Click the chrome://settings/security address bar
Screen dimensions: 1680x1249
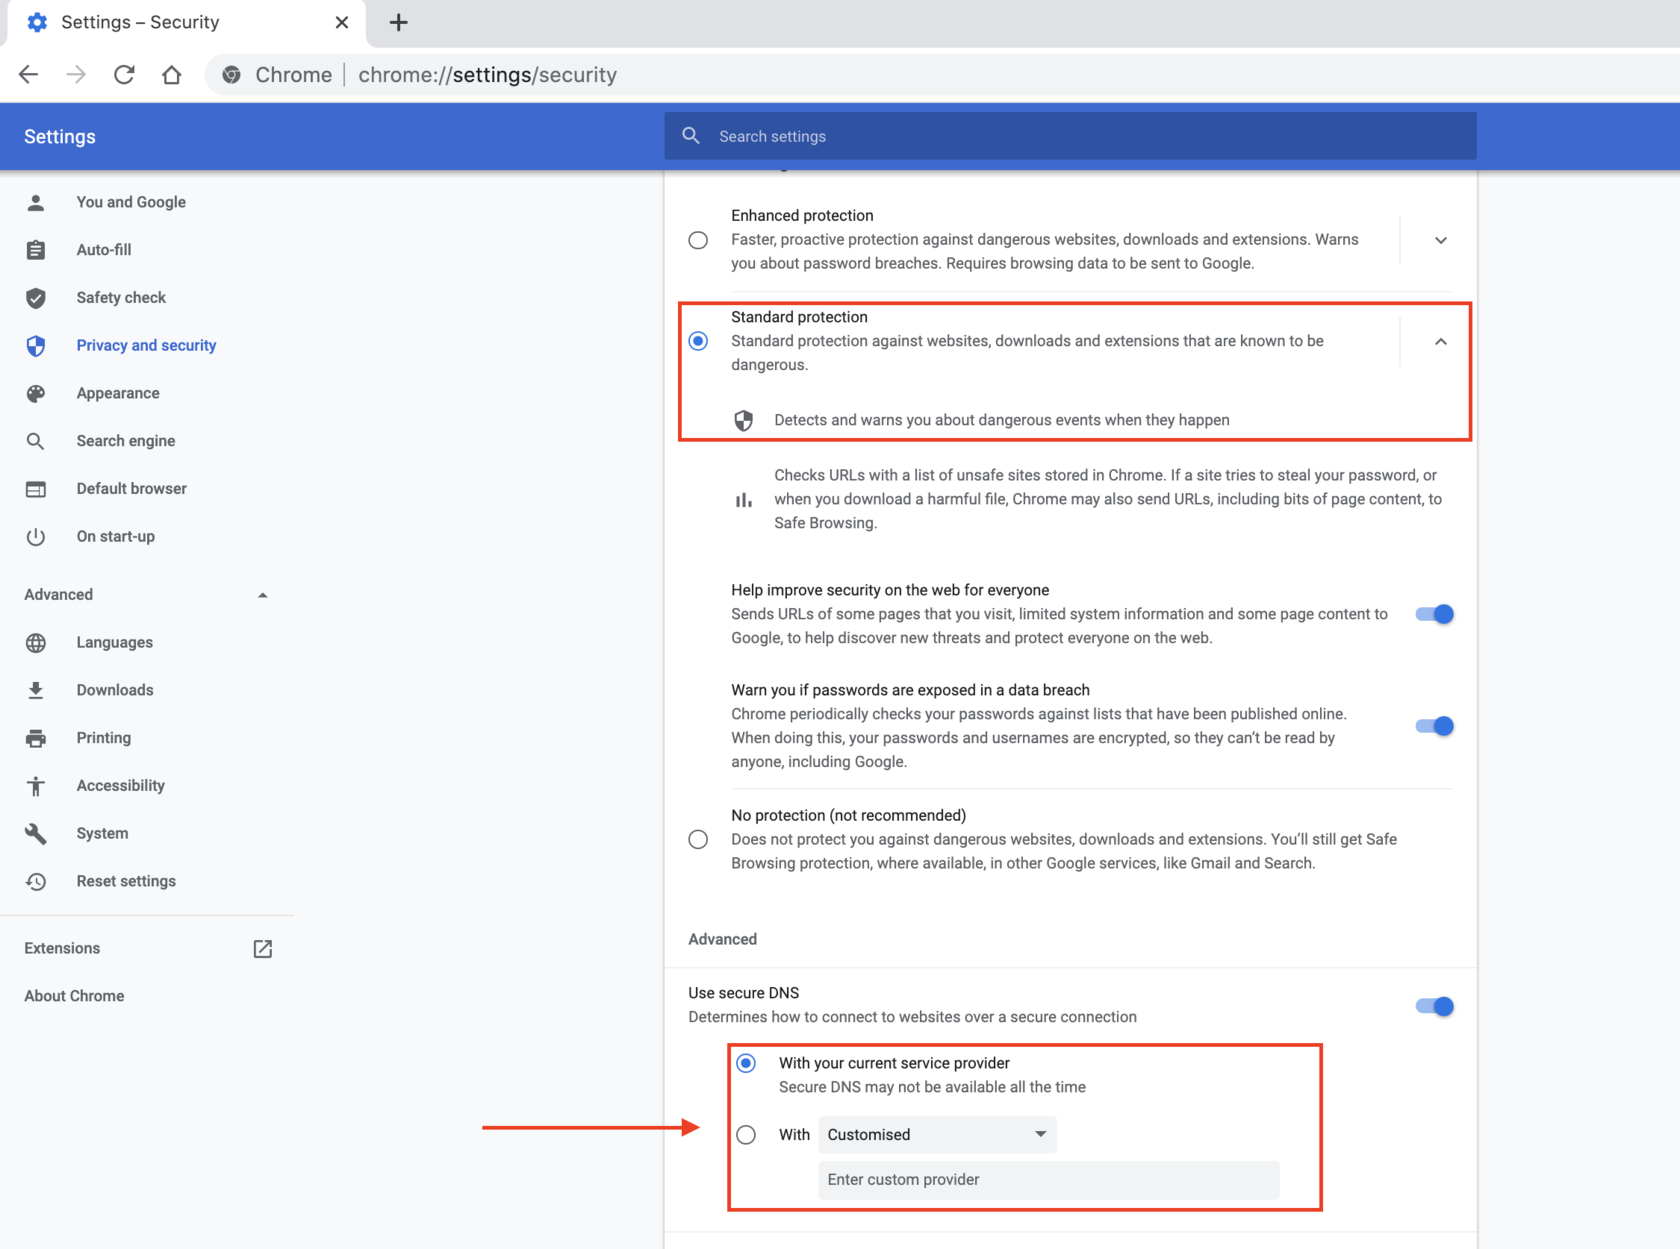pyautogui.click(x=488, y=75)
